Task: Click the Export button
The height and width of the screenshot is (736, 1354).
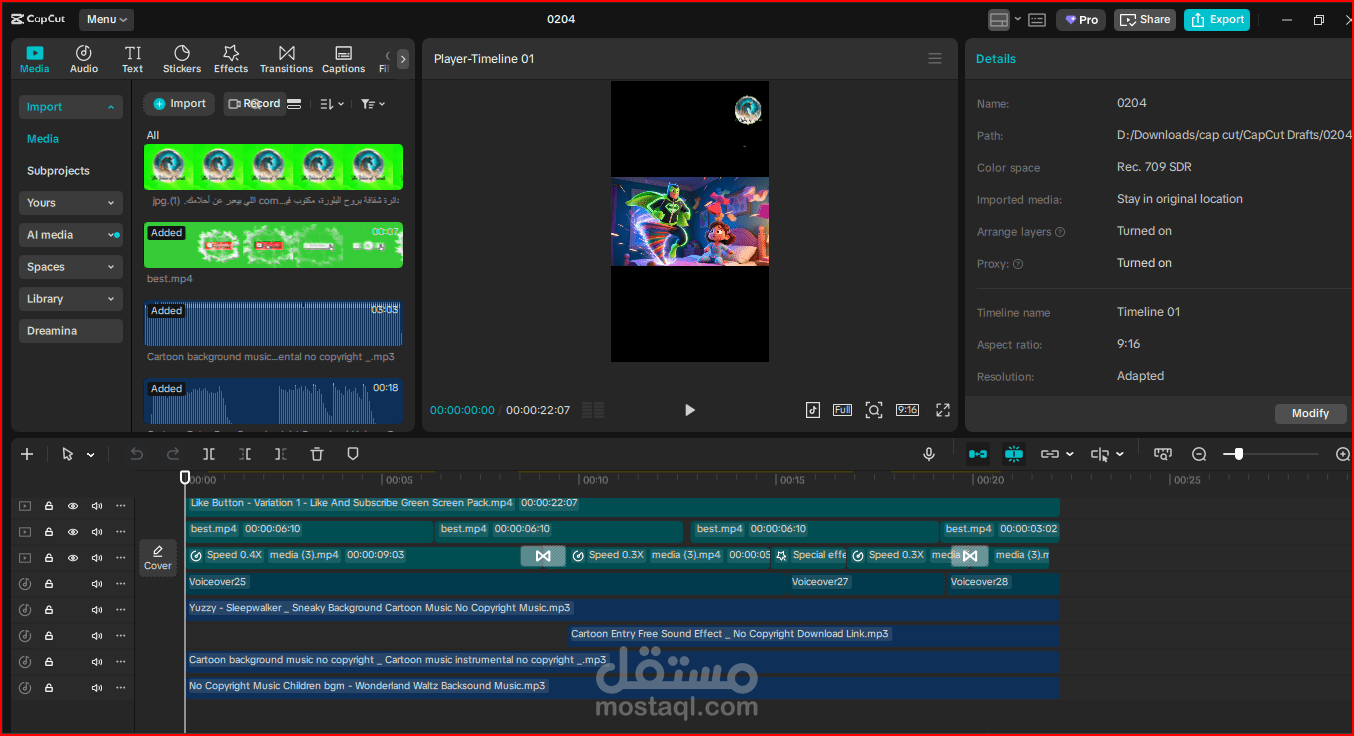Action: click(1217, 19)
